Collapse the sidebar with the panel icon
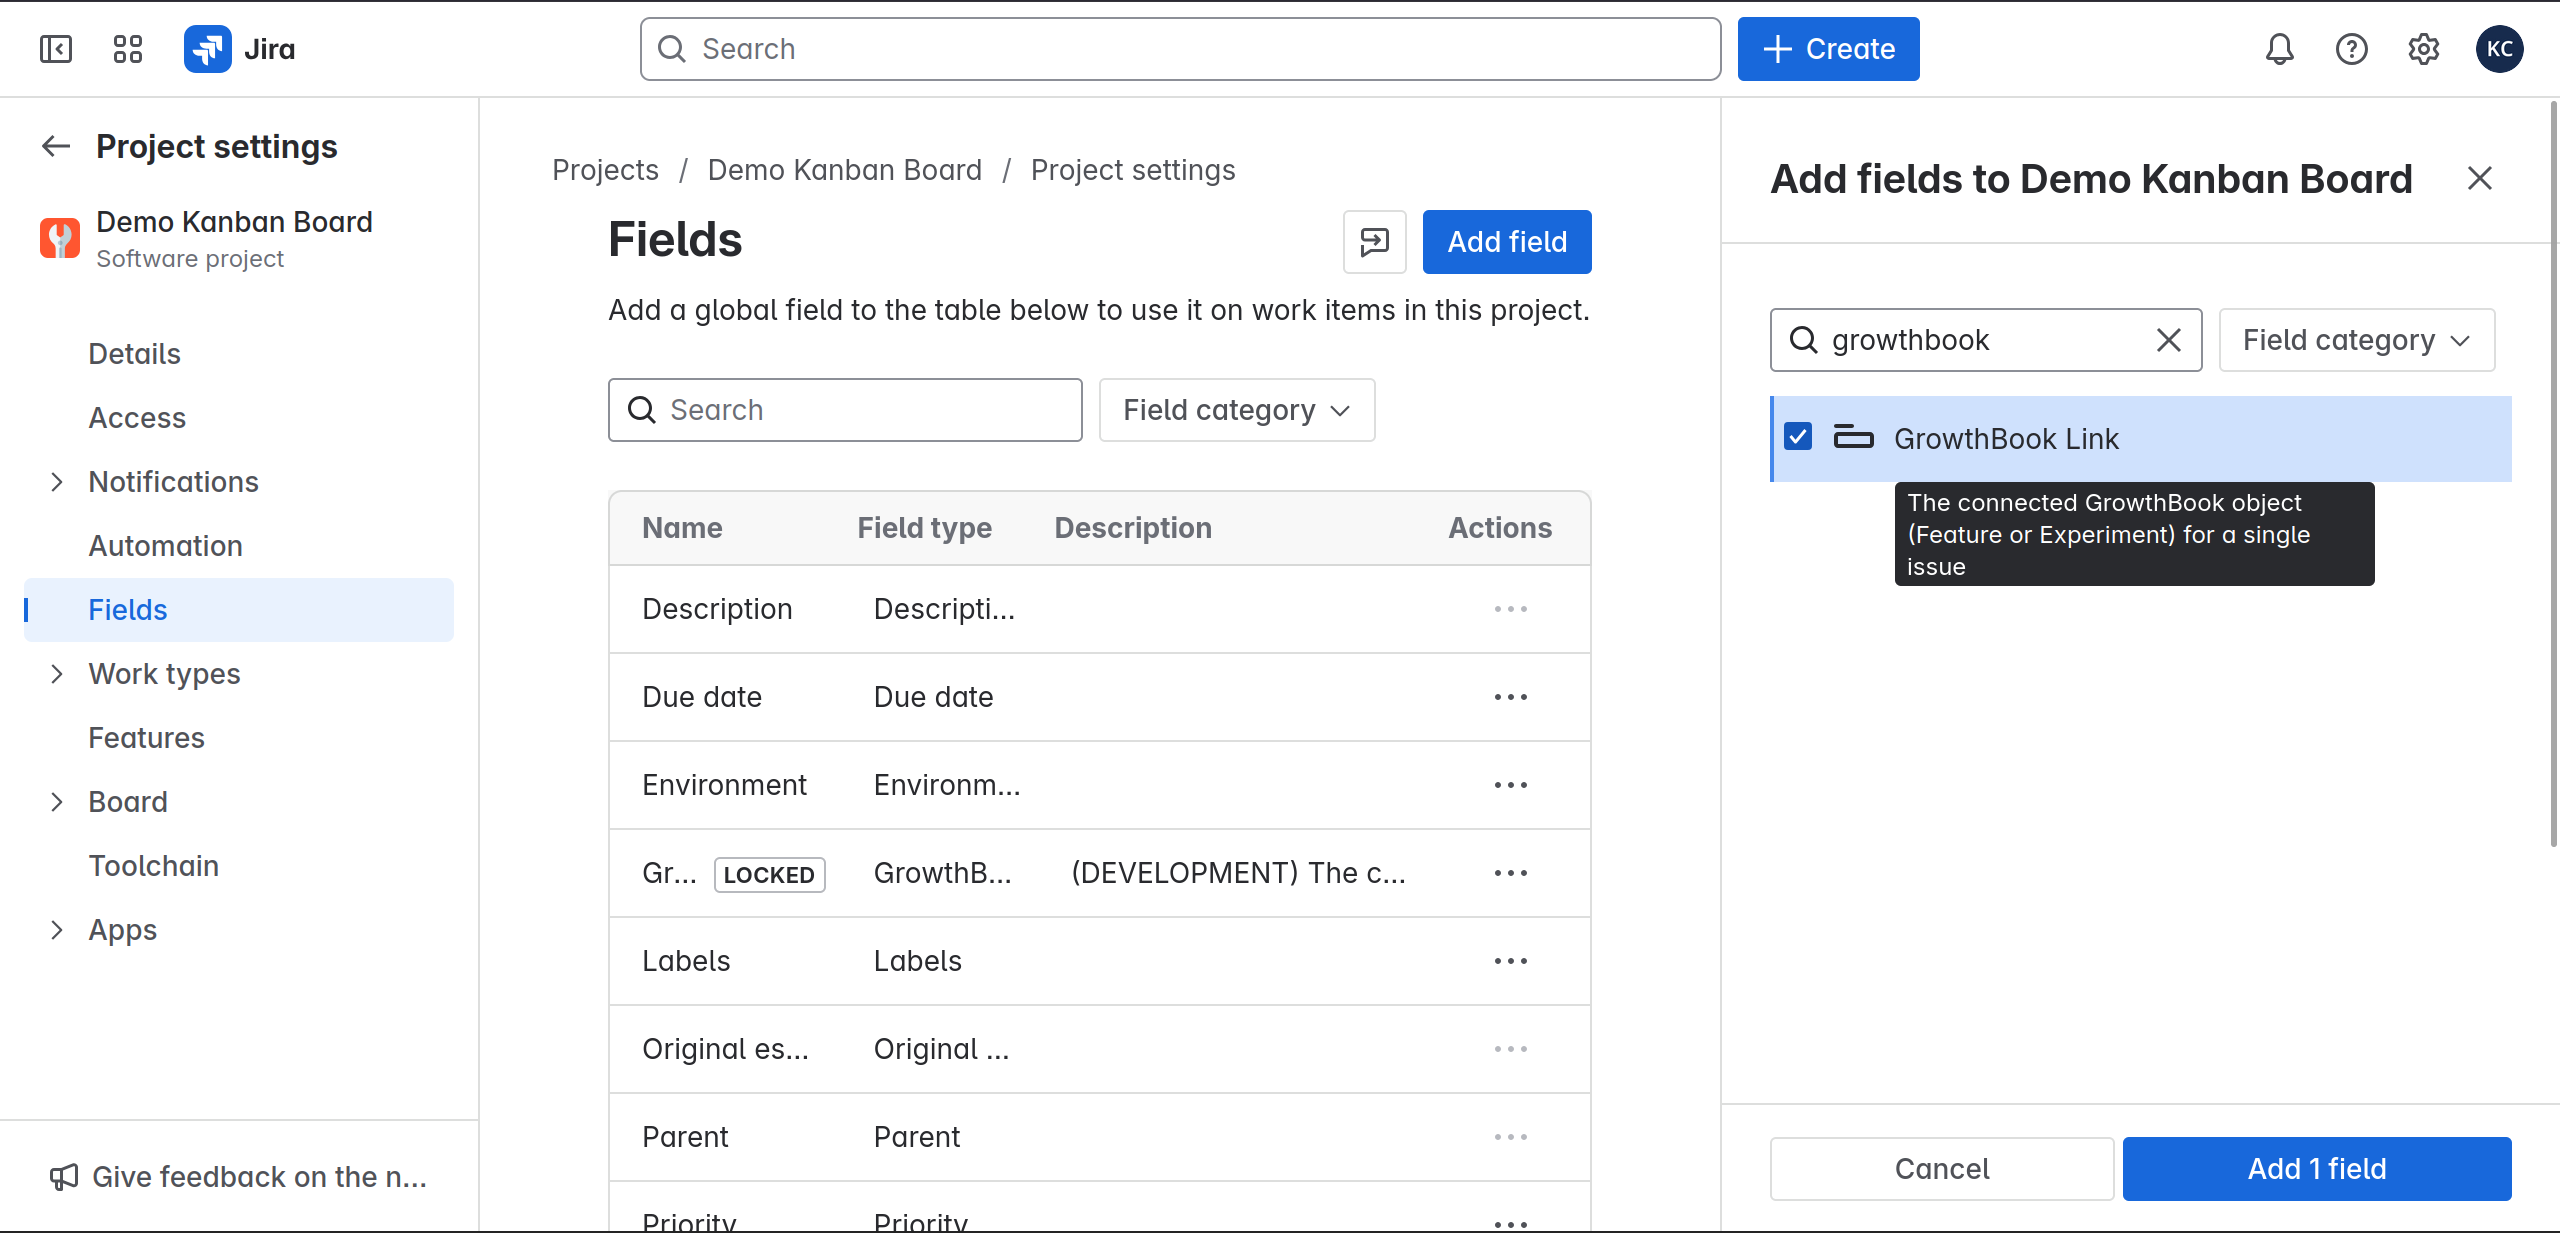 (56, 49)
